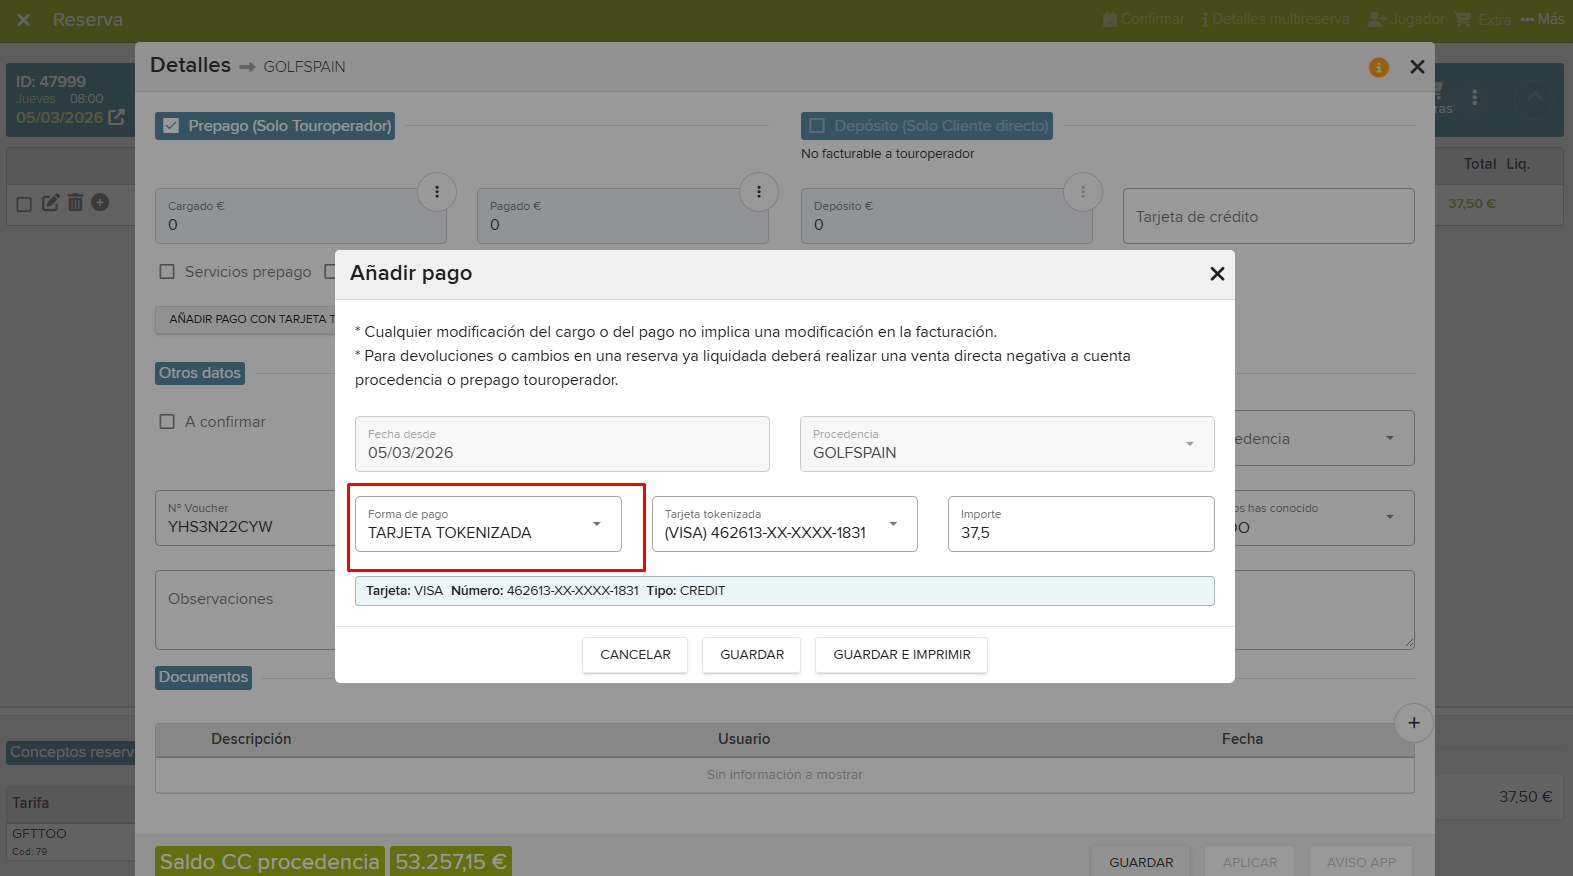
Task: Click the CANCELAR button
Action: pyautogui.click(x=635, y=655)
